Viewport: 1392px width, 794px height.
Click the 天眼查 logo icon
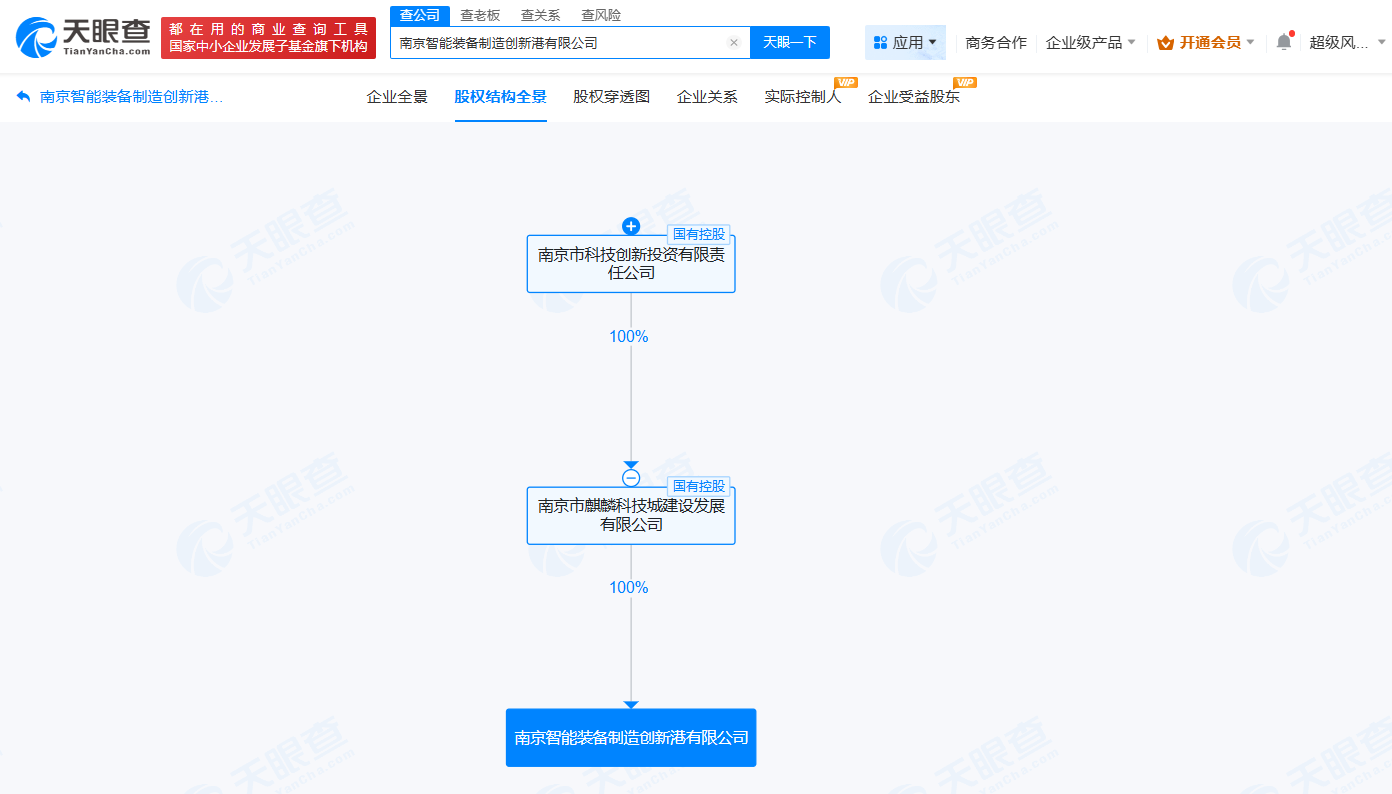pyautogui.click(x=37, y=37)
